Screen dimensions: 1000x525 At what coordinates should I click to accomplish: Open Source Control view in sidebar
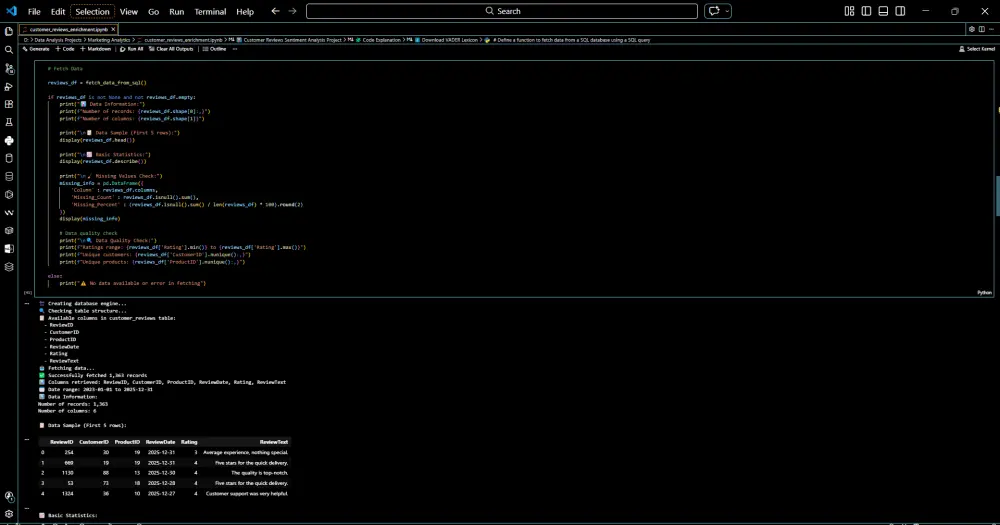[9, 68]
